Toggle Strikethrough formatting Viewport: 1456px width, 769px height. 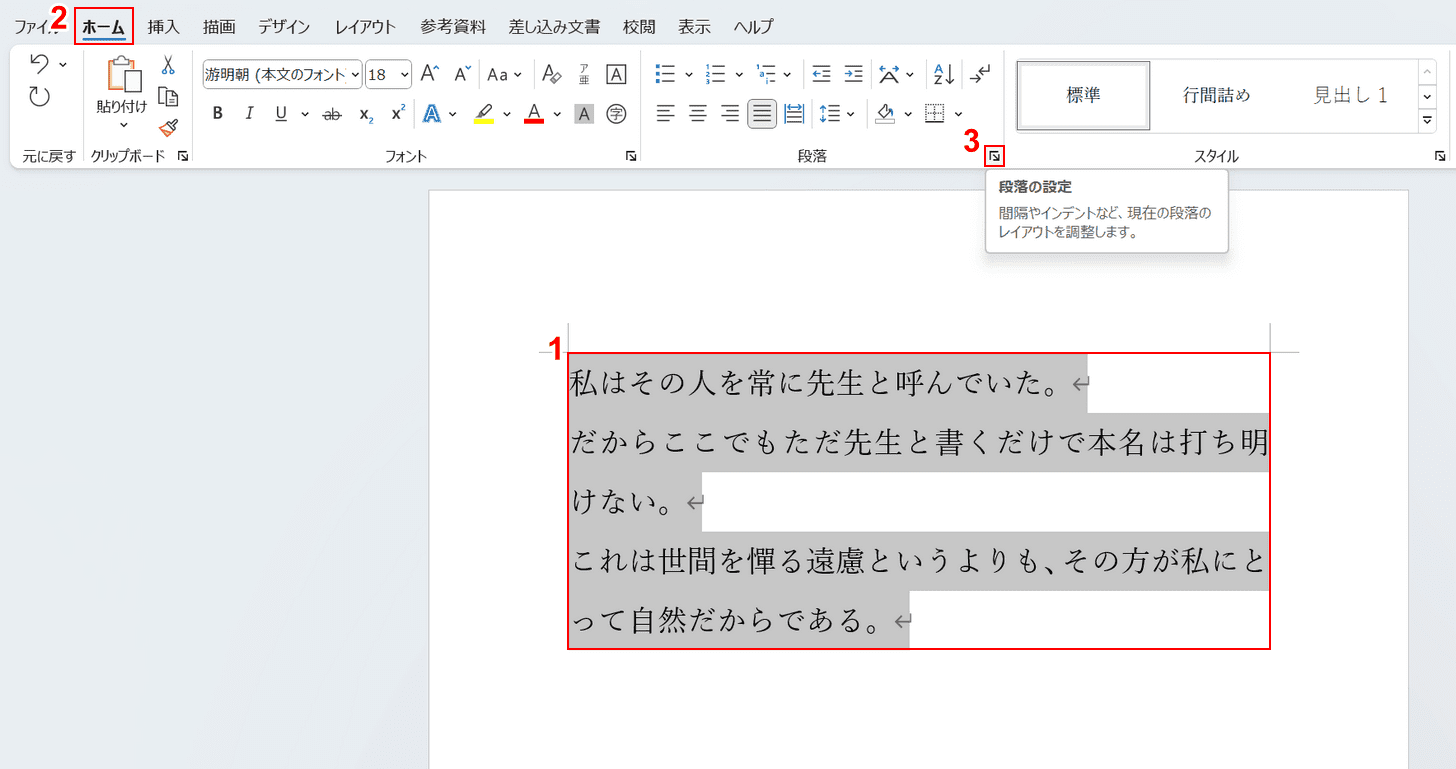pyautogui.click(x=332, y=114)
